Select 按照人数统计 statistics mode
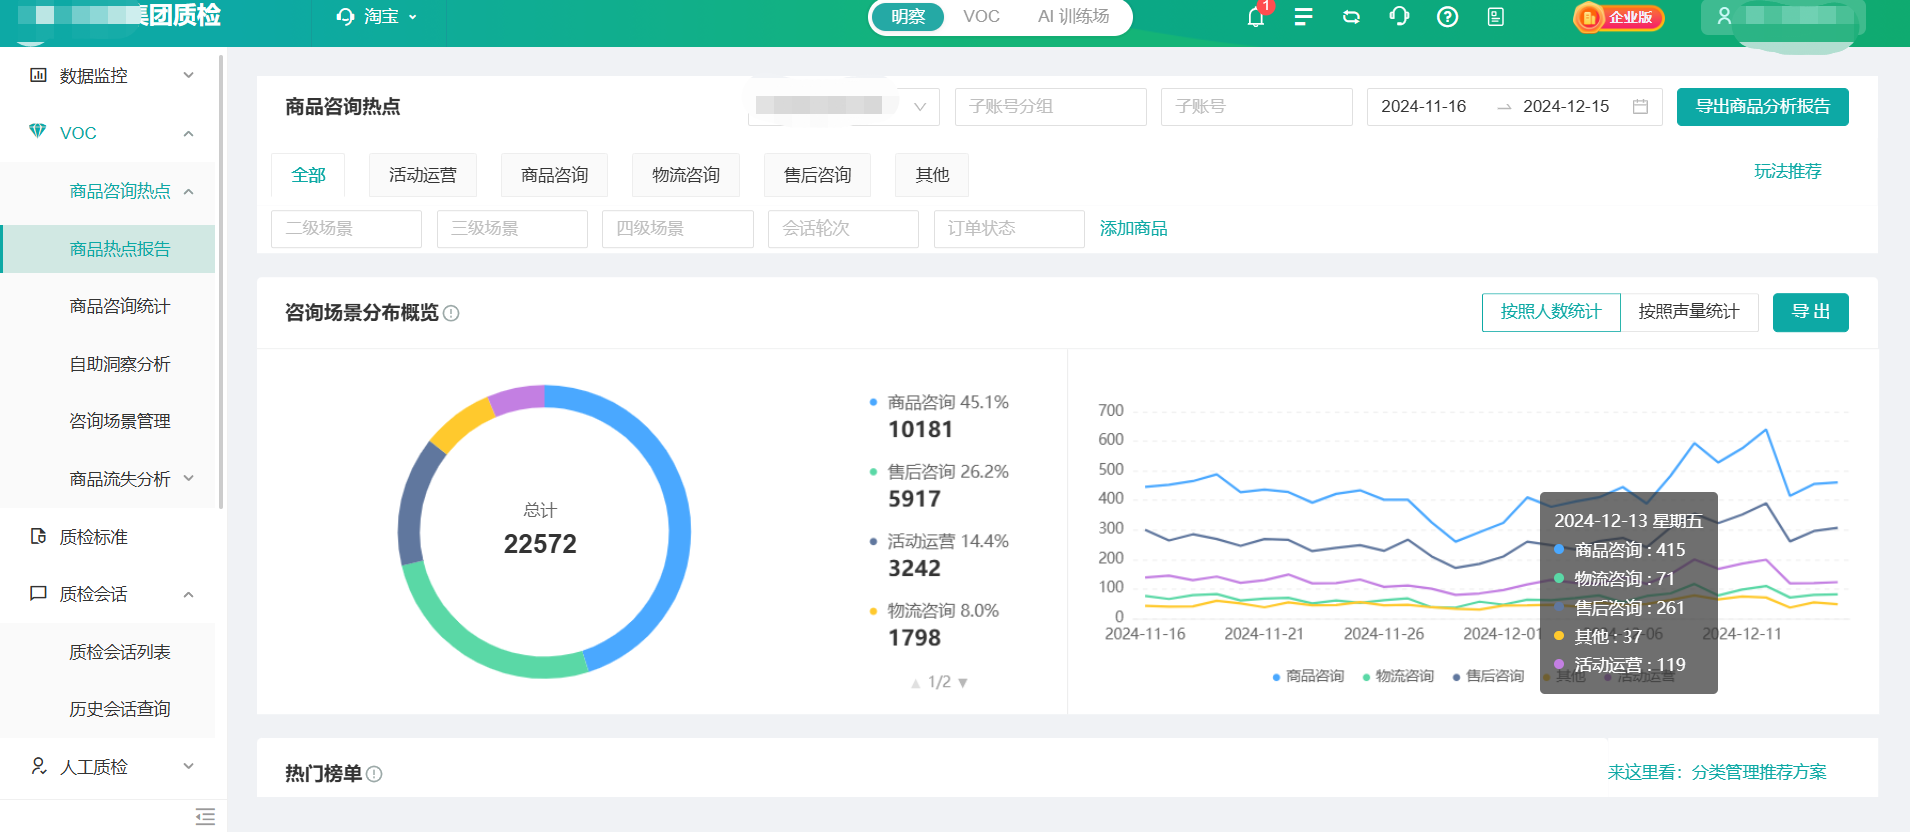The height and width of the screenshot is (832, 1910). (1551, 312)
